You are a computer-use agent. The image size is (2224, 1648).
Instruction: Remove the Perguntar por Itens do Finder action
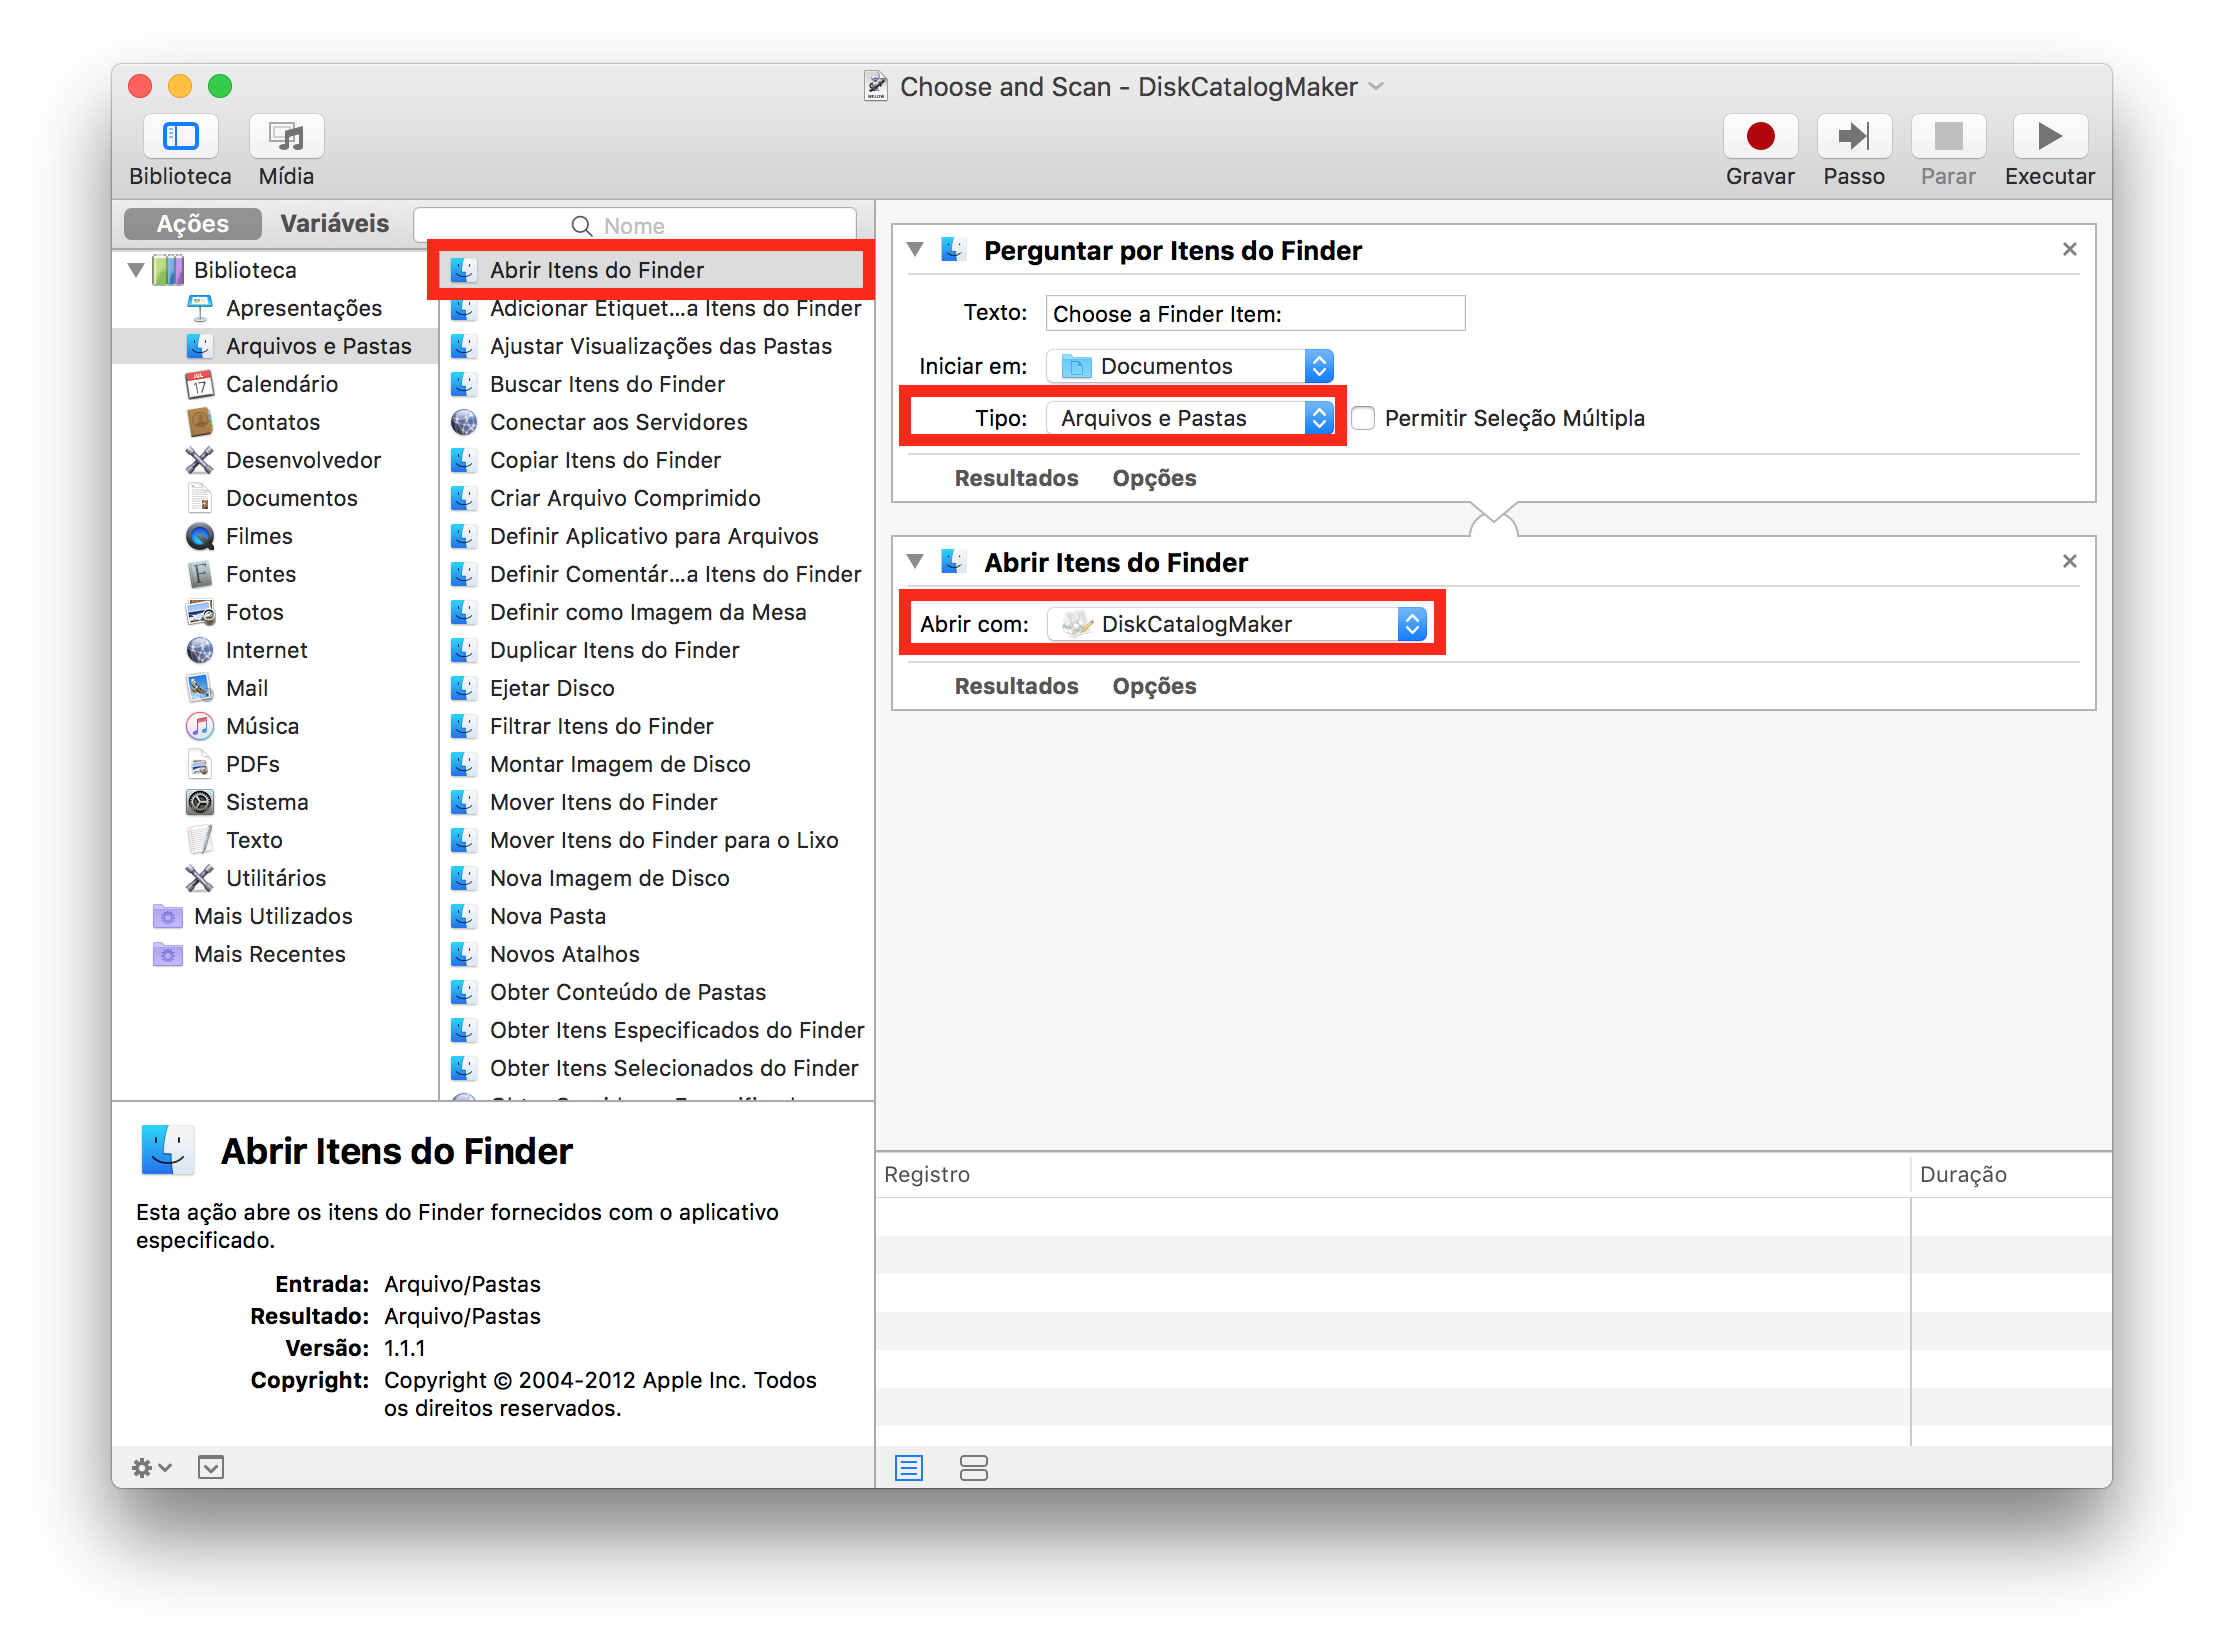pyautogui.click(x=2070, y=249)
